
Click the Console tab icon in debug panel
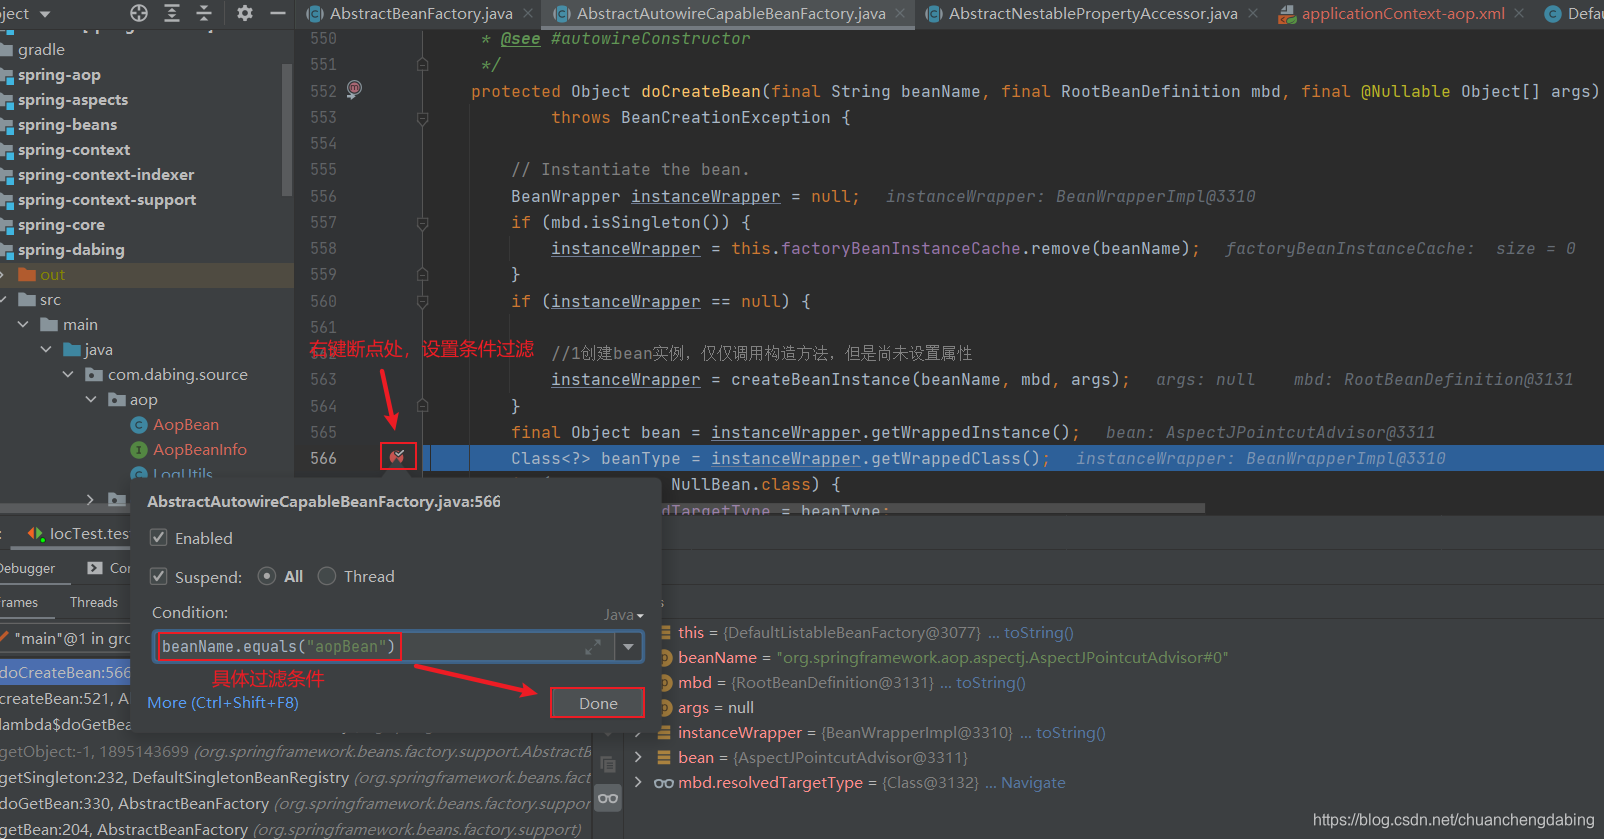click(x=95, y=568)
